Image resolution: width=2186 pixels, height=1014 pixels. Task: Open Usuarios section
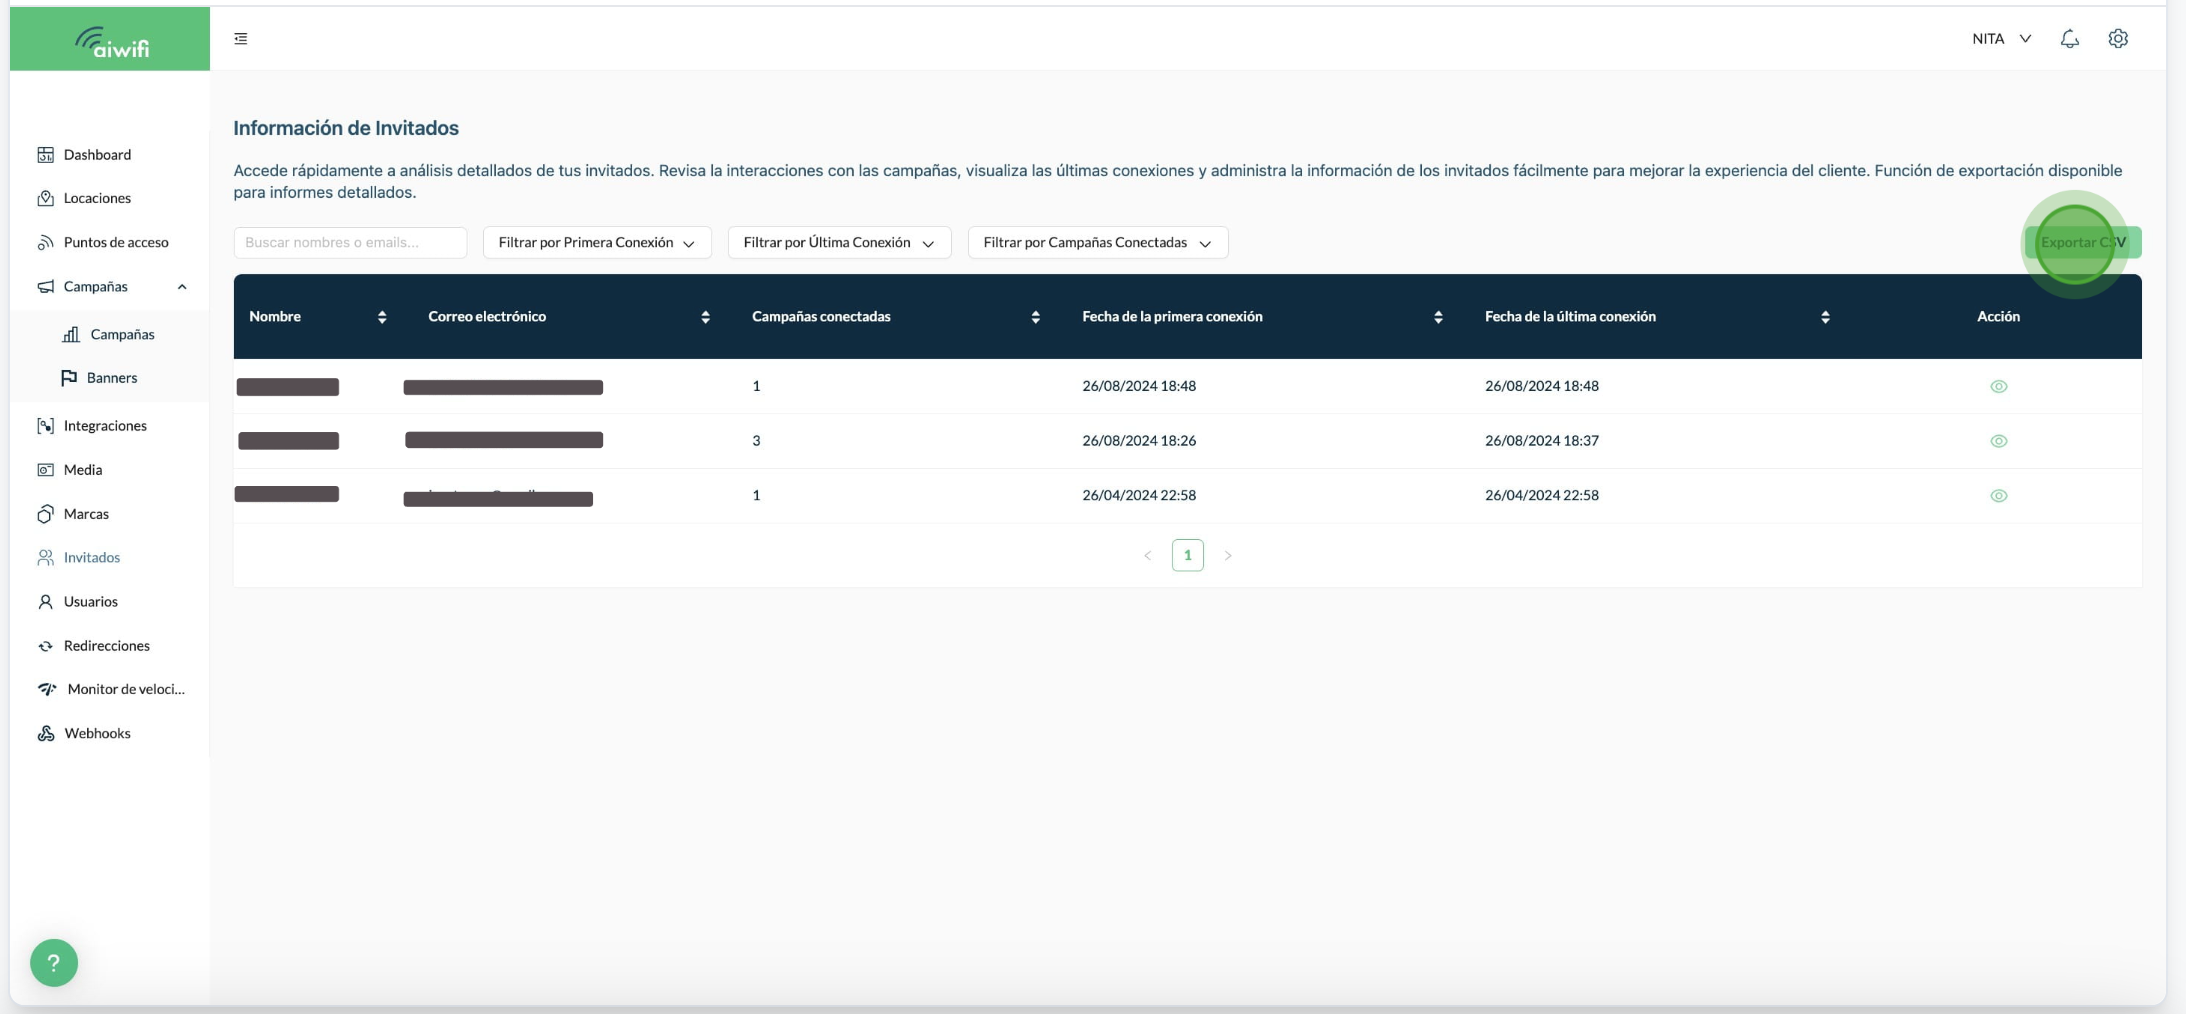pyautogui.click(x=91, y=601)
